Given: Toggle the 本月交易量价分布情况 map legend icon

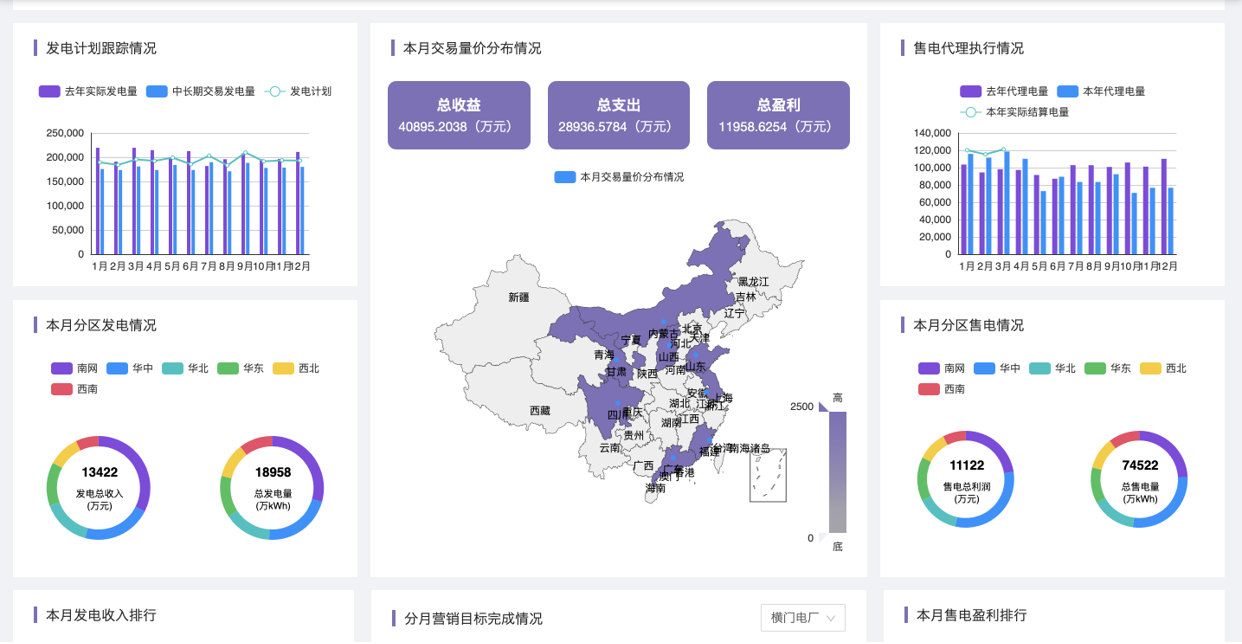Looking at the screenshot, I should point(565,177).
